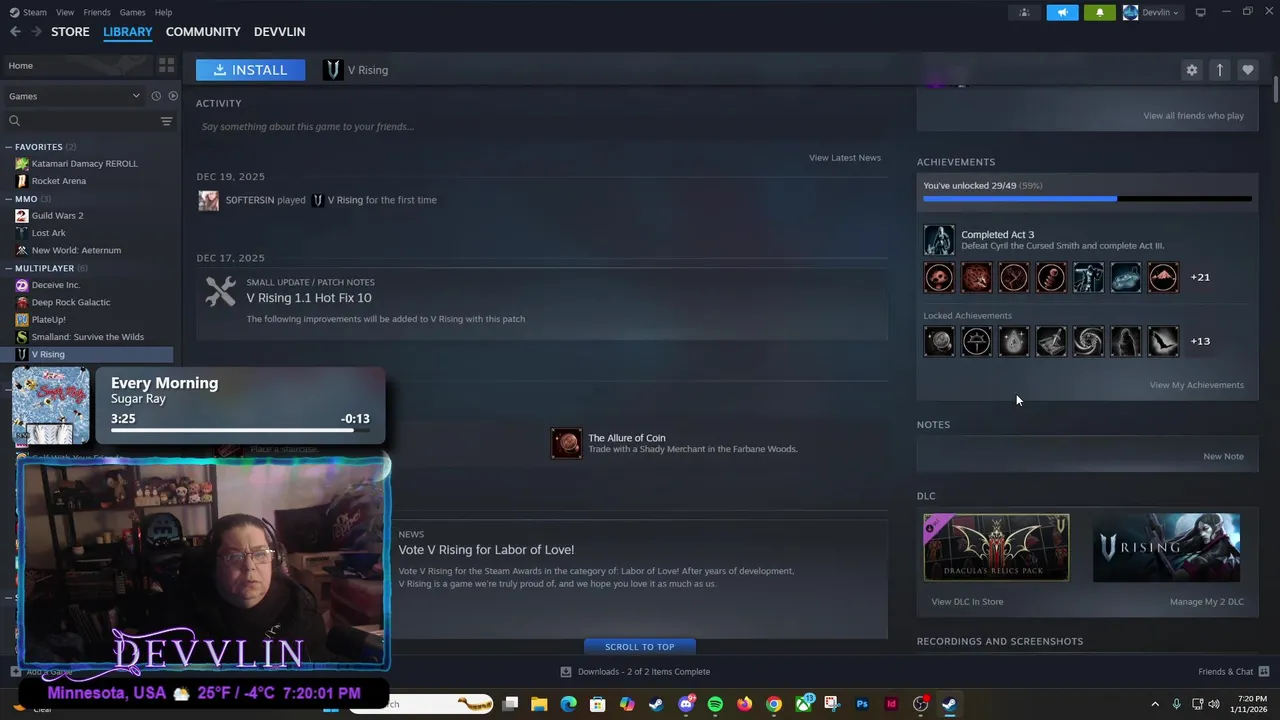The width and height of the screenshot is (1280, 720).
Task: Open Dracula's Relics Pack DLC thumbnail
Action: 996,548
